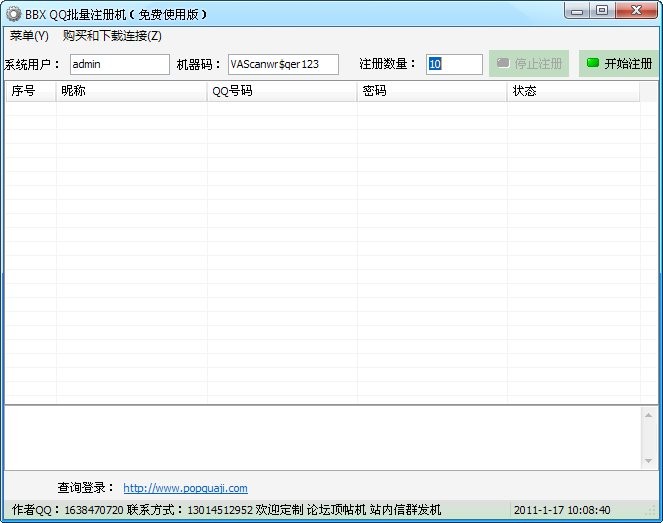Click the QQ号码 column header

click(282, 91)
